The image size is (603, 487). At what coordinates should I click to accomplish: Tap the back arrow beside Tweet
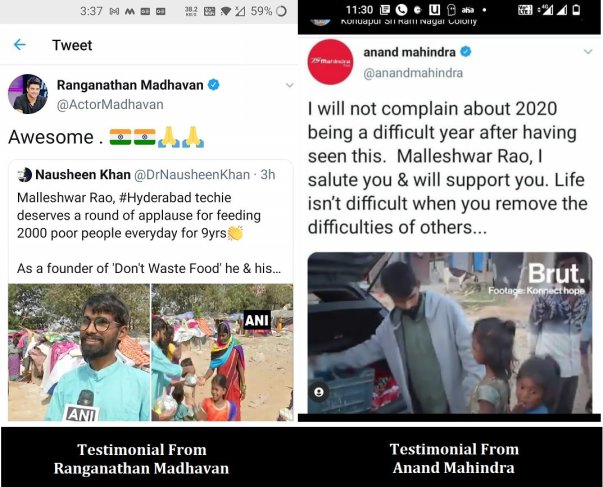coord(19,45)
